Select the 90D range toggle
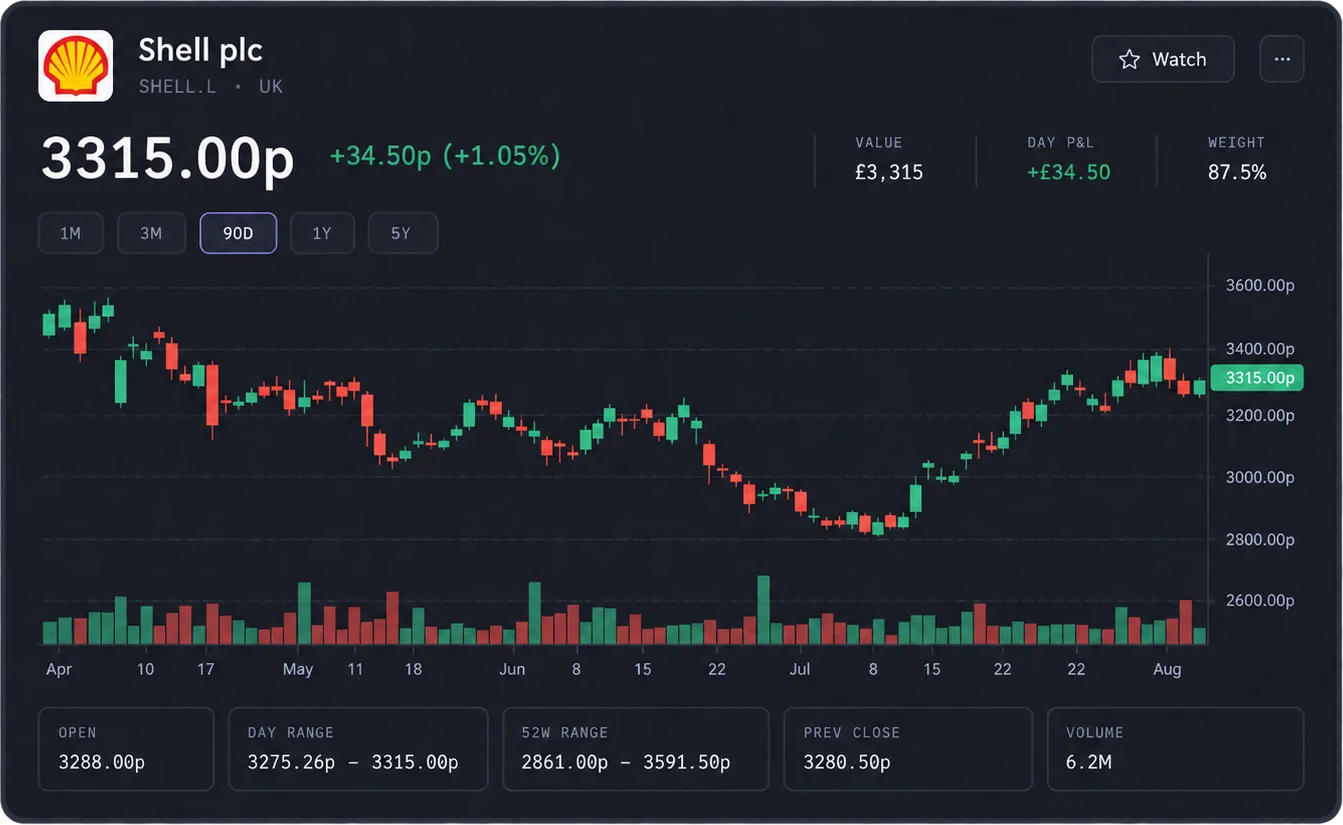This screenshot has width=1343, height=825. point(238,234)
